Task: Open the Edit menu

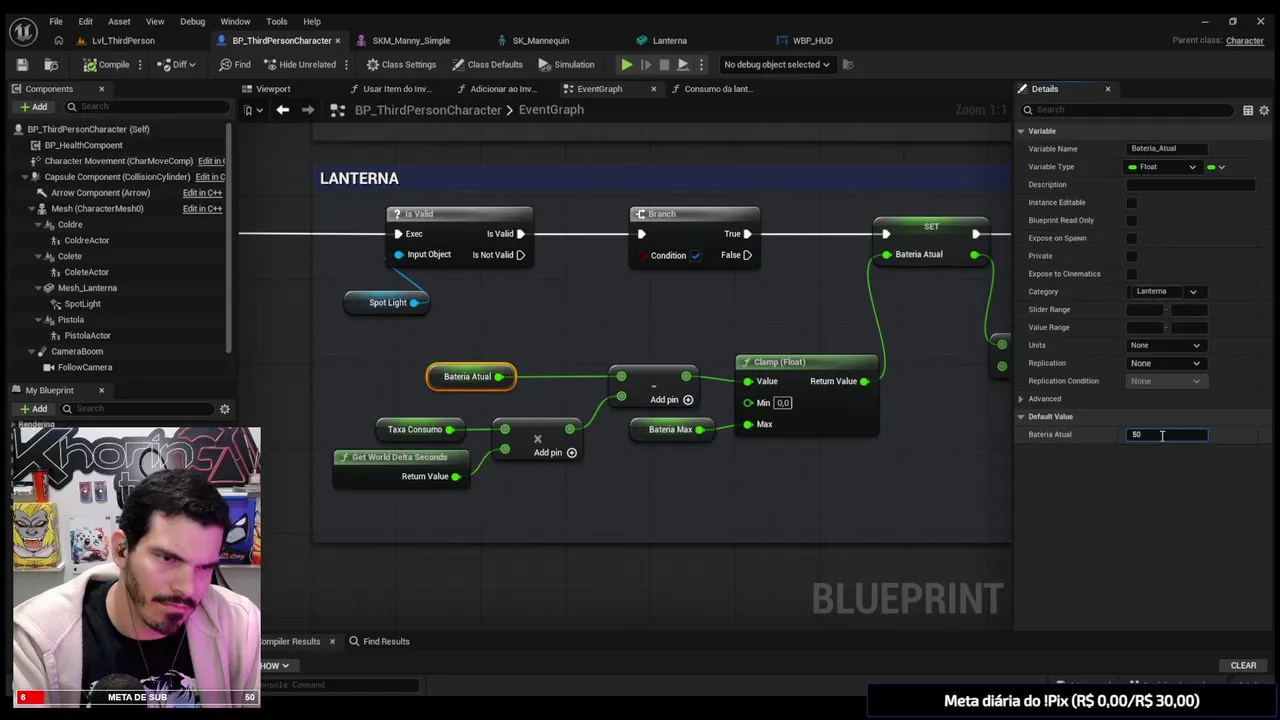Action: [86, 21]
